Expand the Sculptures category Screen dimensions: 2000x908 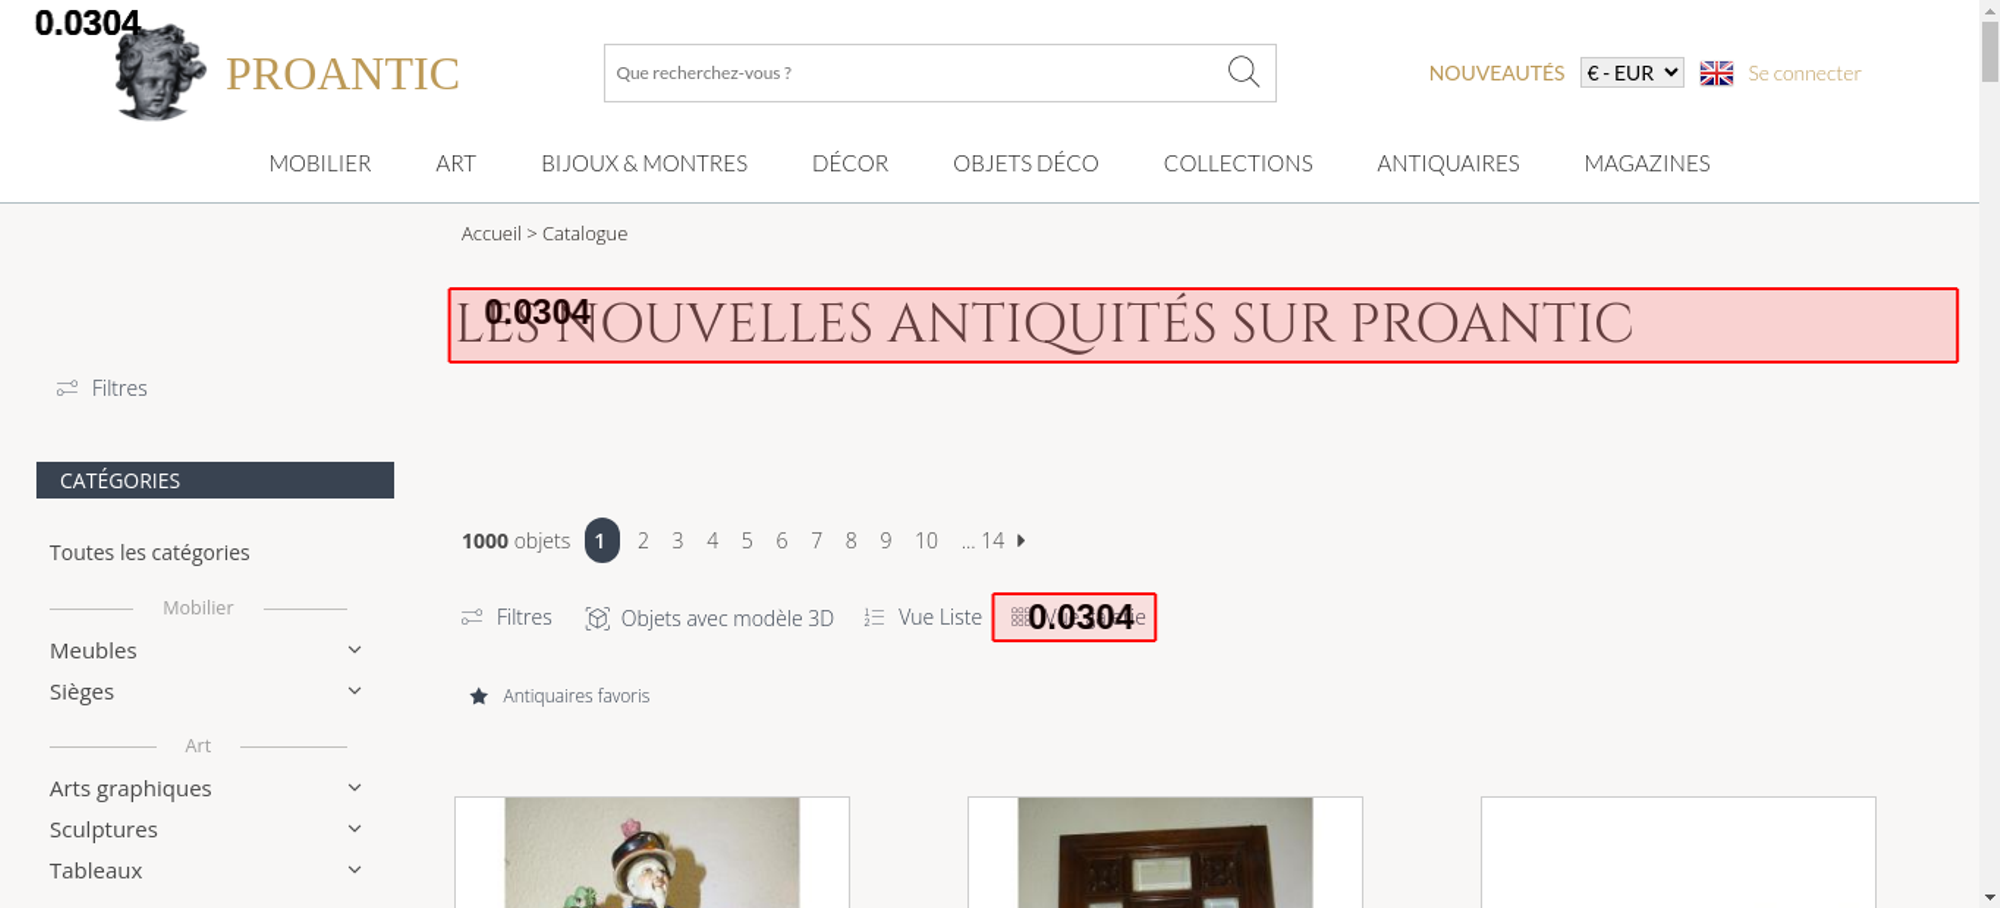(x=354, y=829)
